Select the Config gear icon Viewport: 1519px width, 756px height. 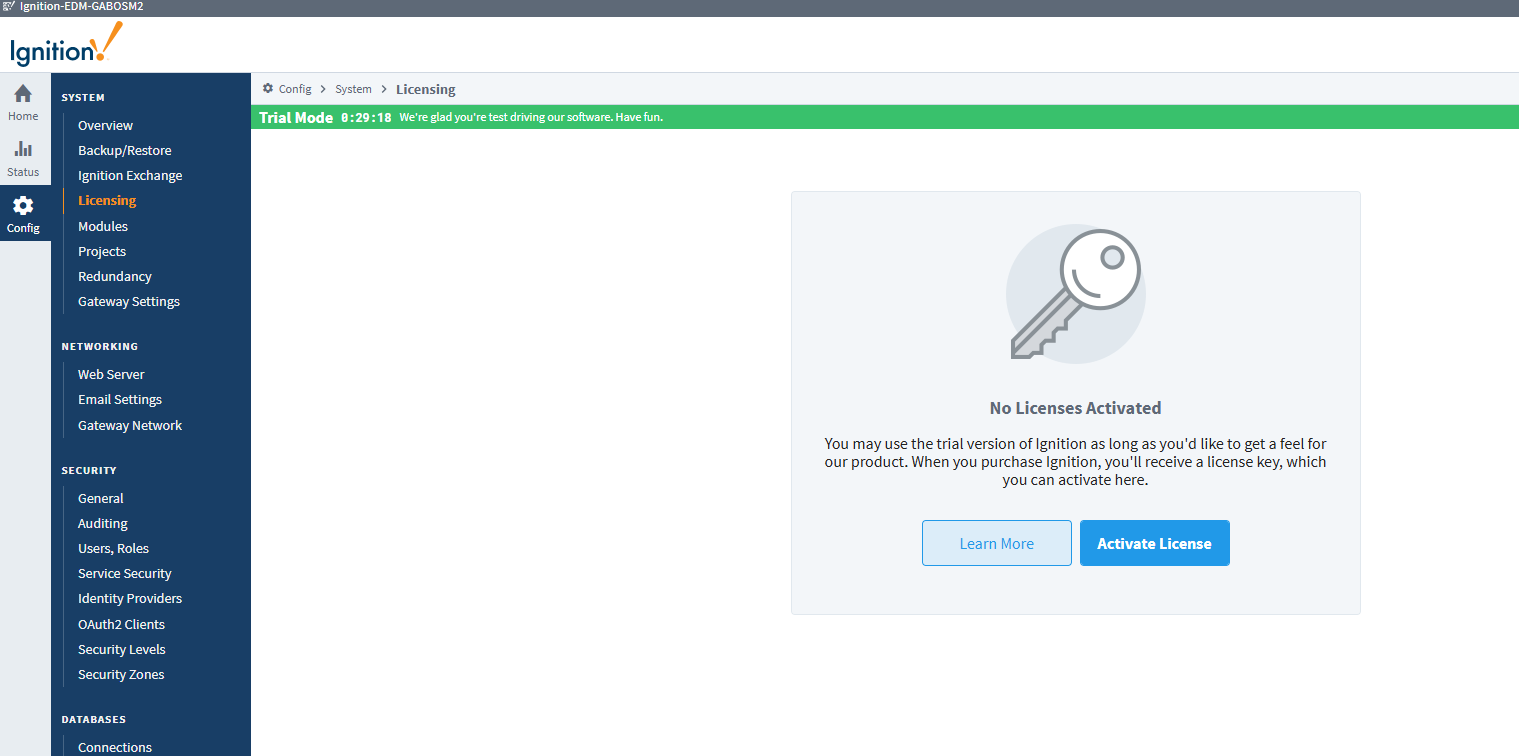(23, 206)
